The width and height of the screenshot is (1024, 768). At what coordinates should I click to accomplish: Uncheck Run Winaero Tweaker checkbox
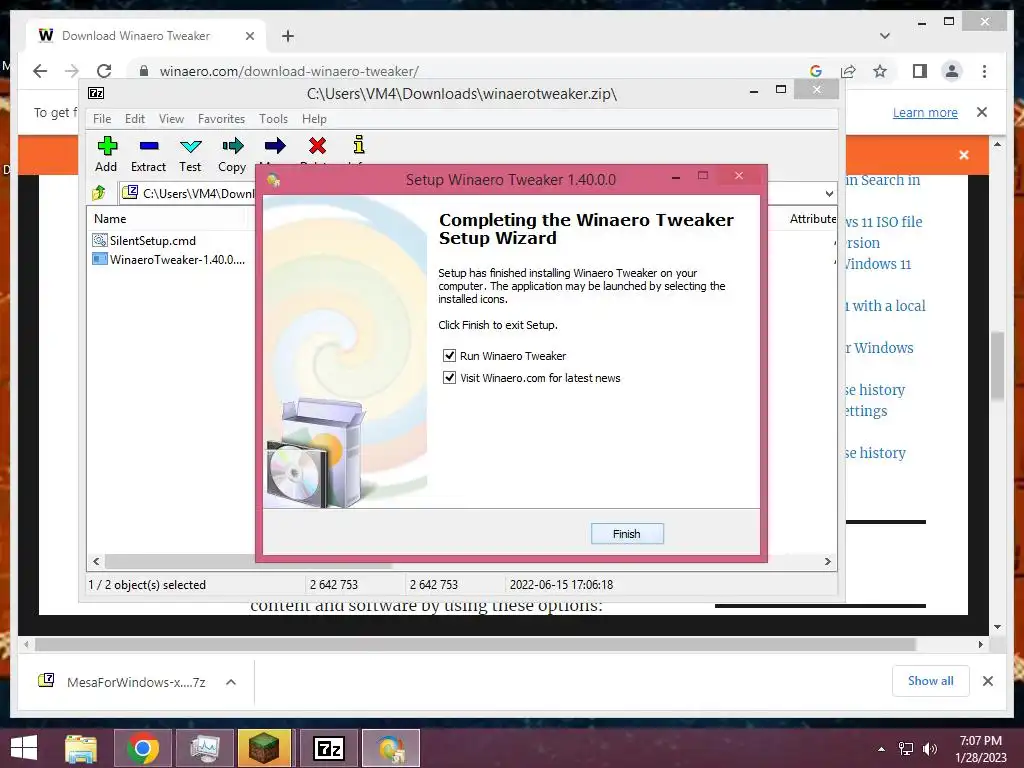449,356
